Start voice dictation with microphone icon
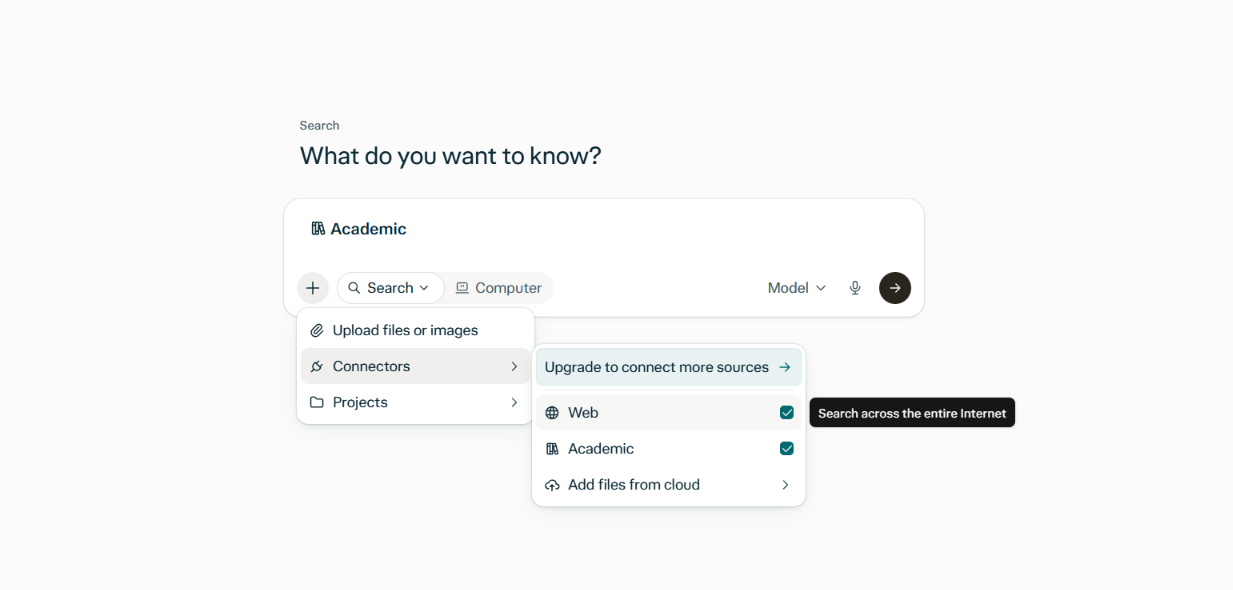Image resolution: width=1233 pixels, height=590 pixels. (x=855, y=288)
